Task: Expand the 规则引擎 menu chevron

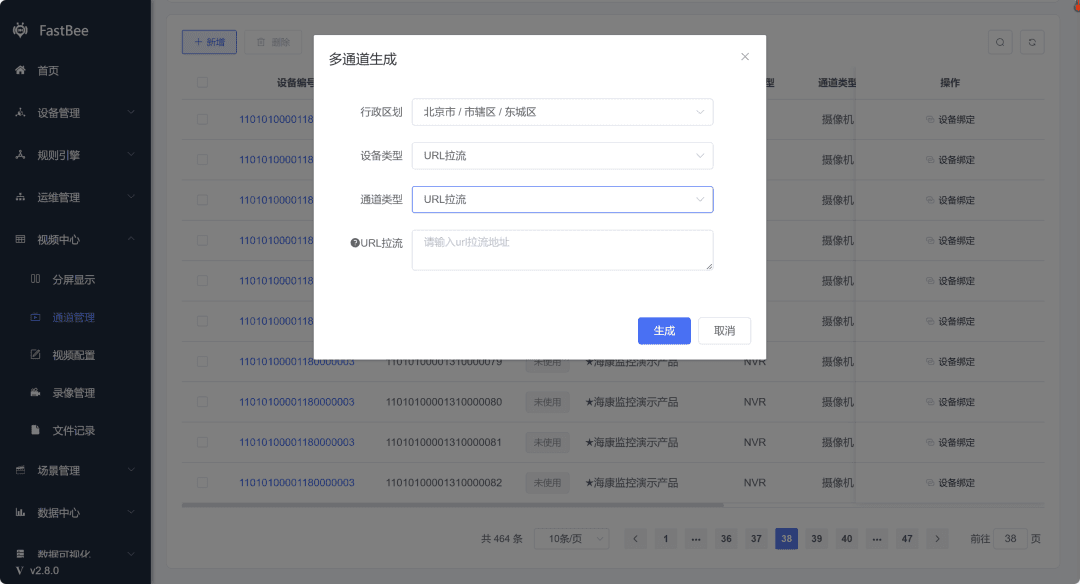Action: [131, 154]
